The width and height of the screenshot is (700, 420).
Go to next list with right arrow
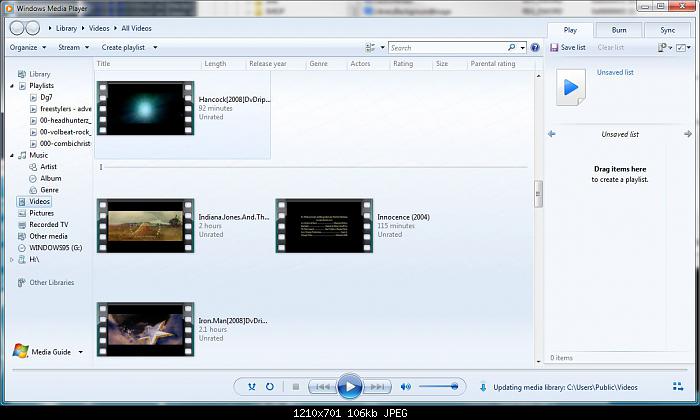(688, 134)
